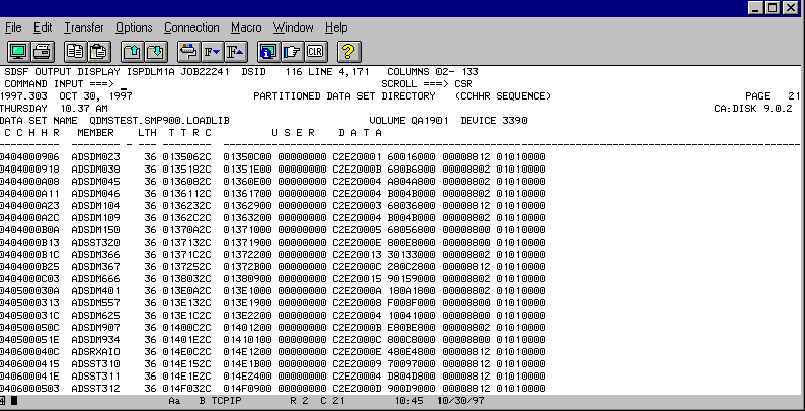Viewport: 805px width, 411px height.
Task: Click the U S E R D A T A header
Action: [x=327, y=133]
